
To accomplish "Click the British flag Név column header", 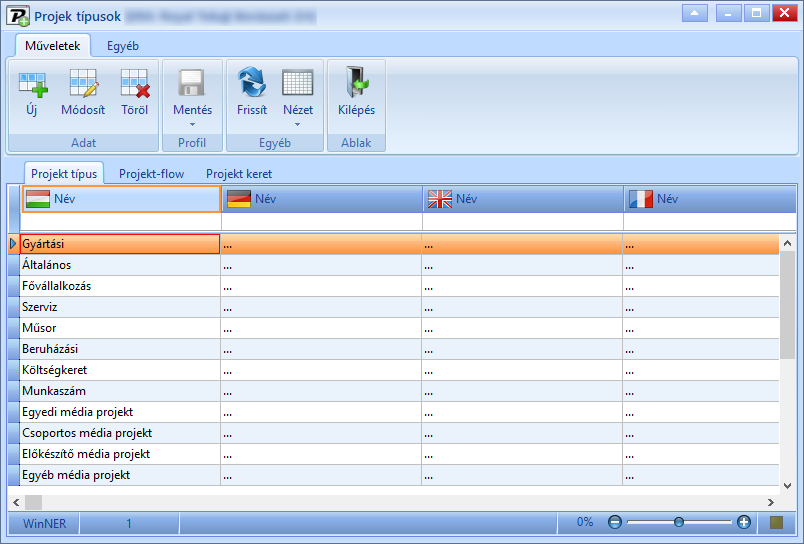I will 523,199.
